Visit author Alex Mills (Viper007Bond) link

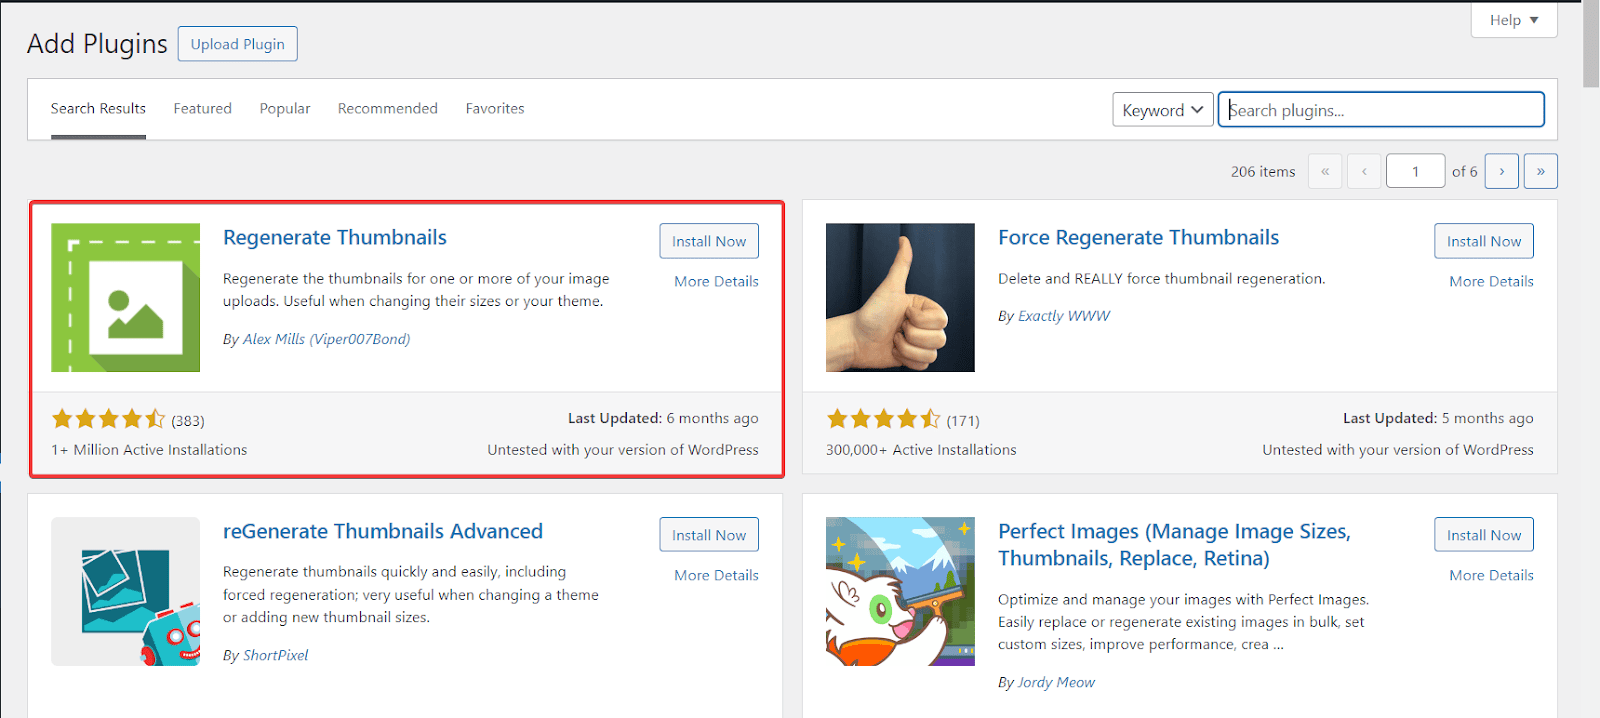coord(326,339)
